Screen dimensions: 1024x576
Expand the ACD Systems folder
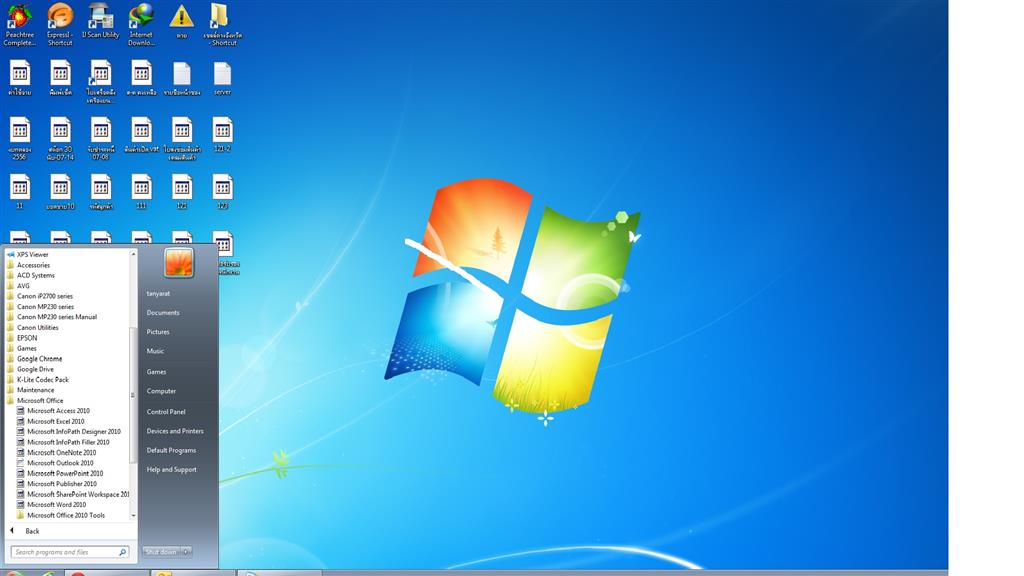(x=35, y=276)
